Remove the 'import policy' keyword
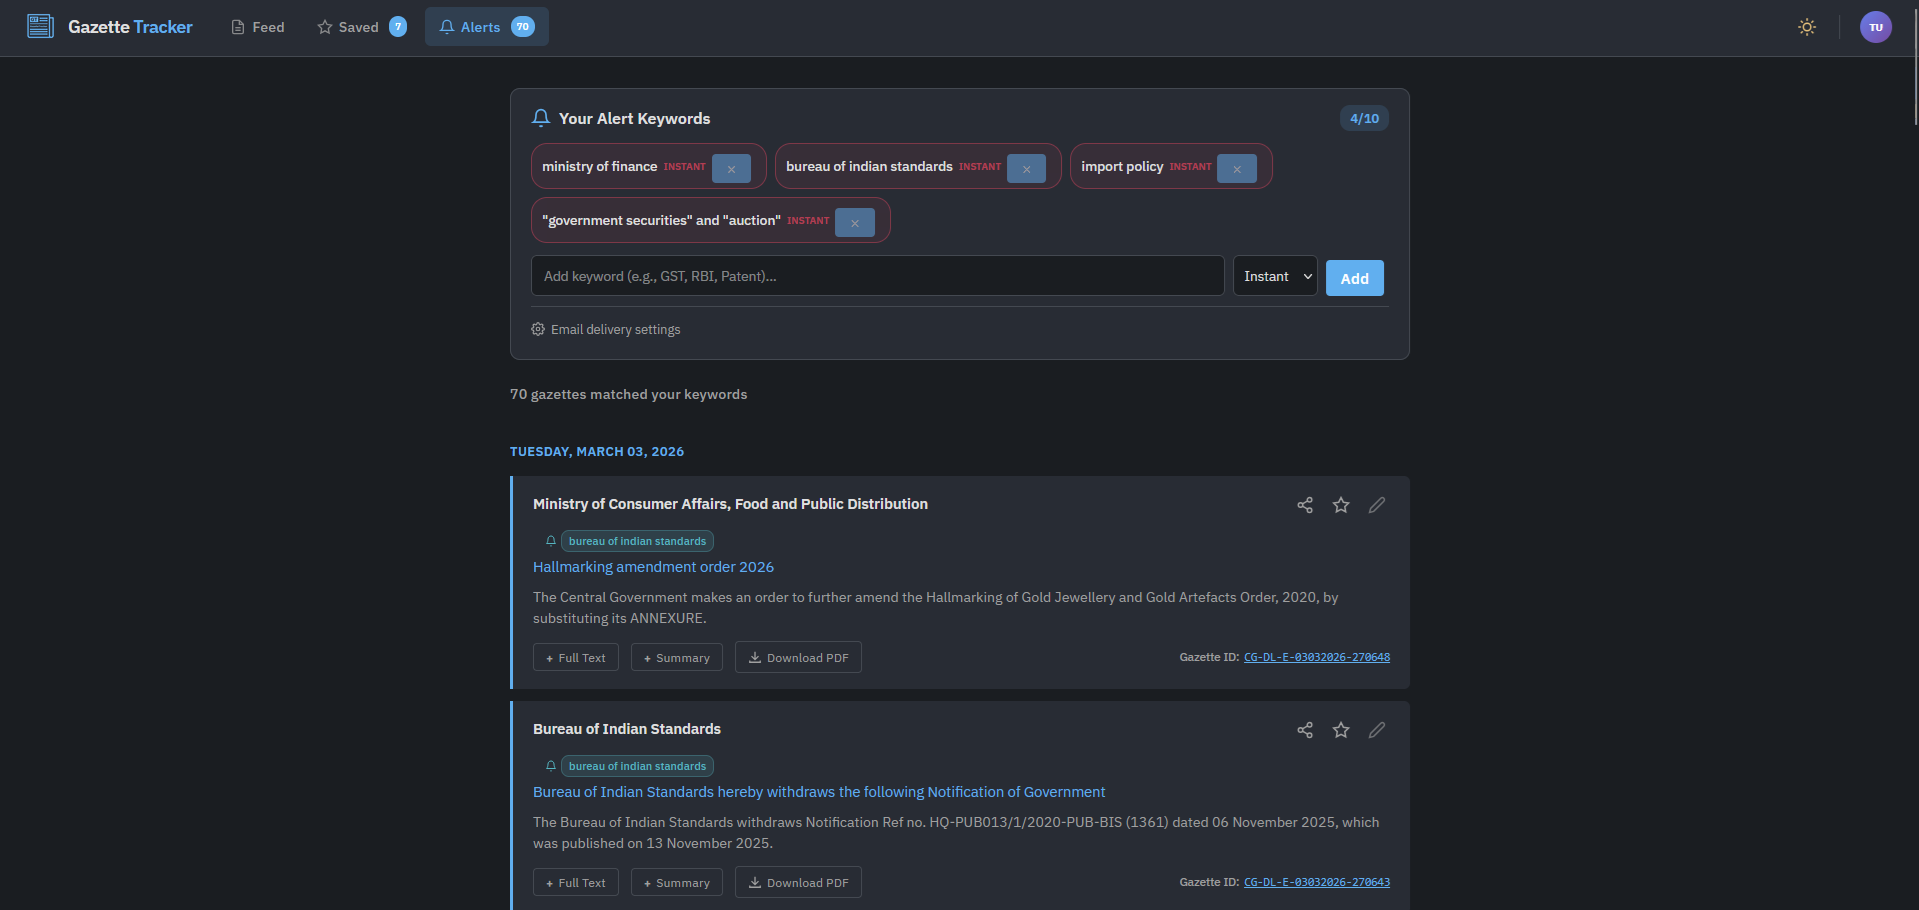This screenshot has height=910, width=1919. 1237,168
